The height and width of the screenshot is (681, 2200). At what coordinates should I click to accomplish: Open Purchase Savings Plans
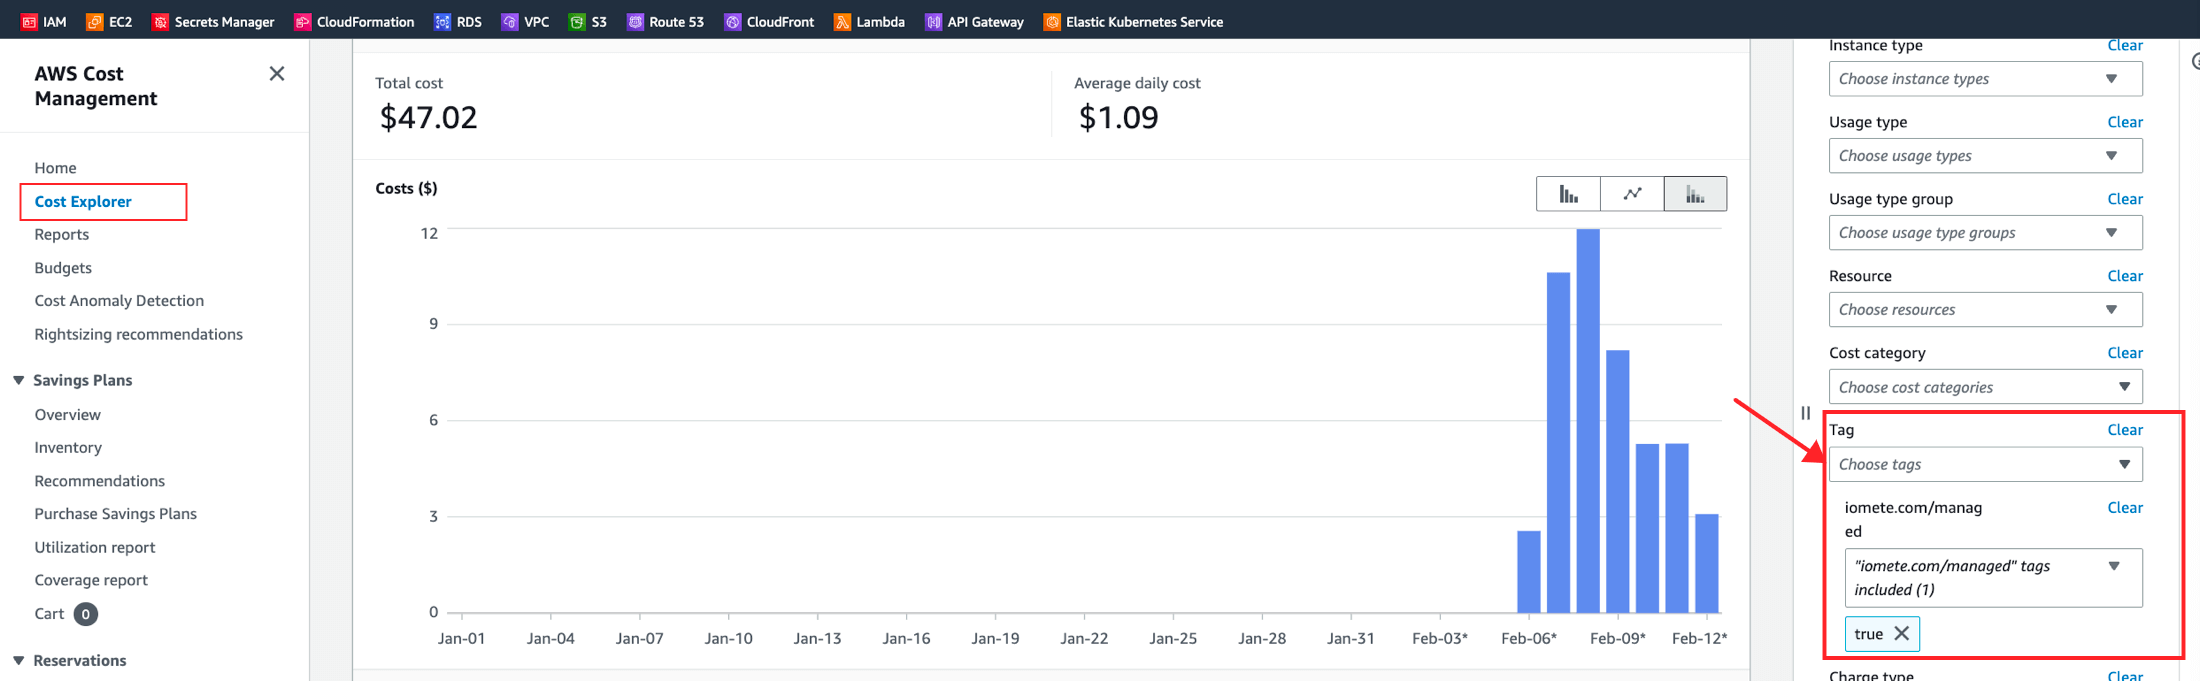click(x=115, y=513)
